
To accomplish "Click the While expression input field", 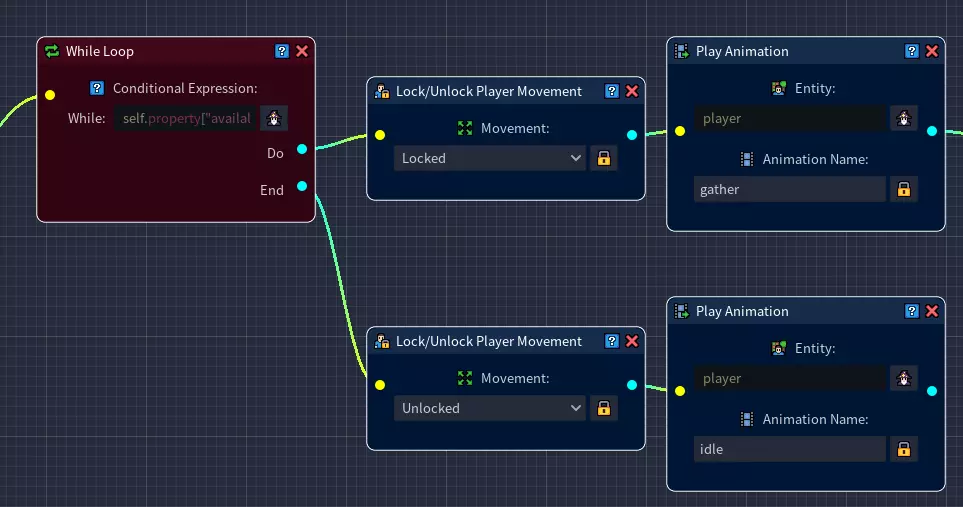I will pyautogui.click(x=185, y=118).
